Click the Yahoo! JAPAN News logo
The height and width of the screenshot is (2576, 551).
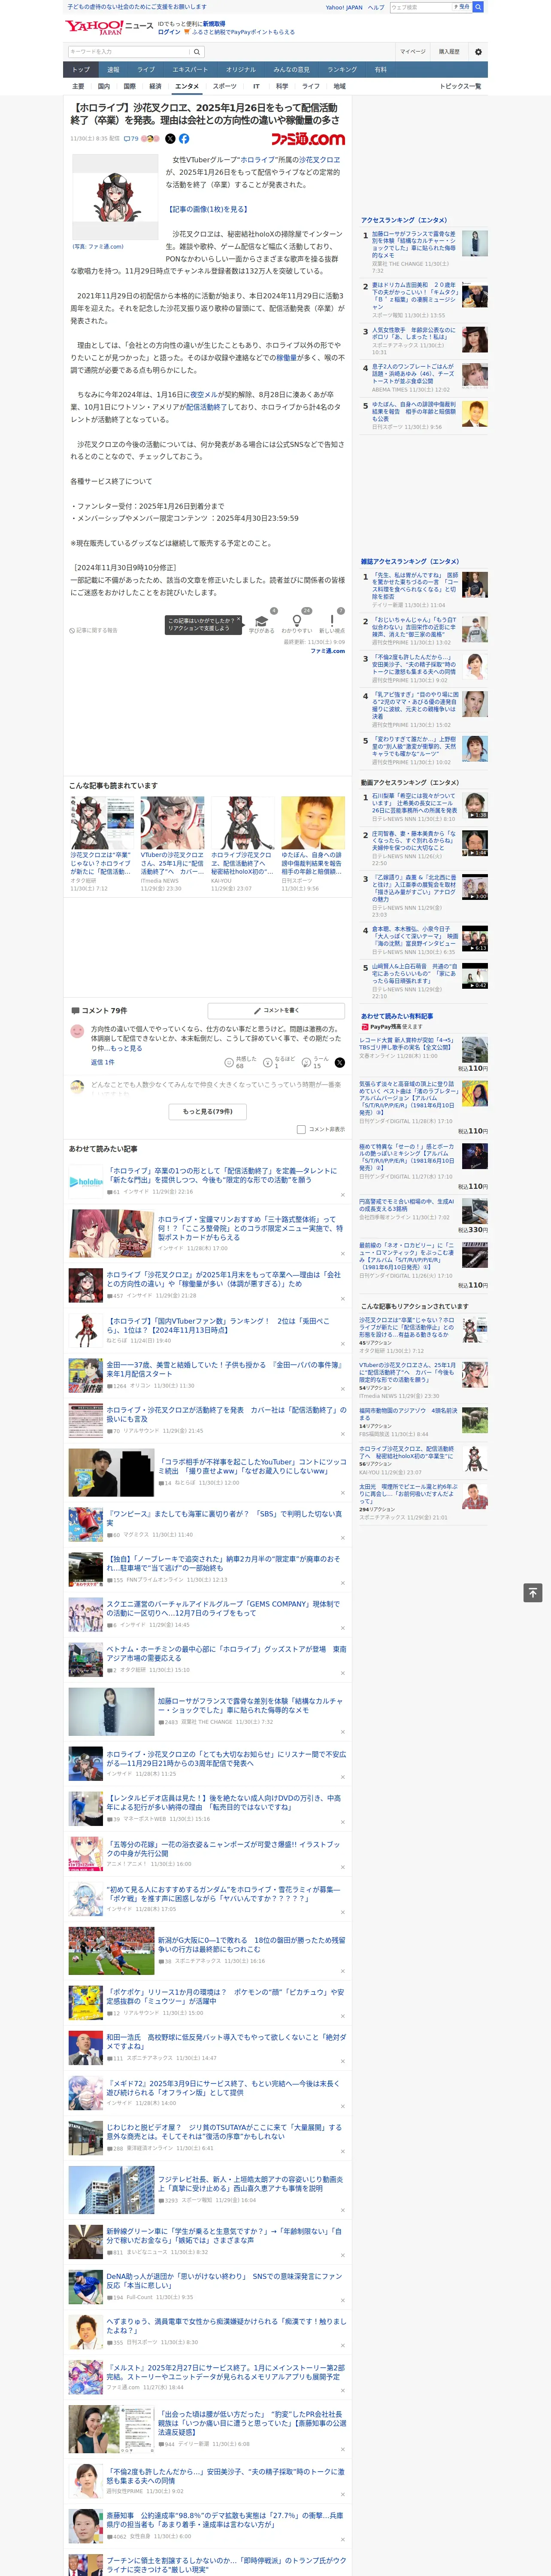[109, 27]
